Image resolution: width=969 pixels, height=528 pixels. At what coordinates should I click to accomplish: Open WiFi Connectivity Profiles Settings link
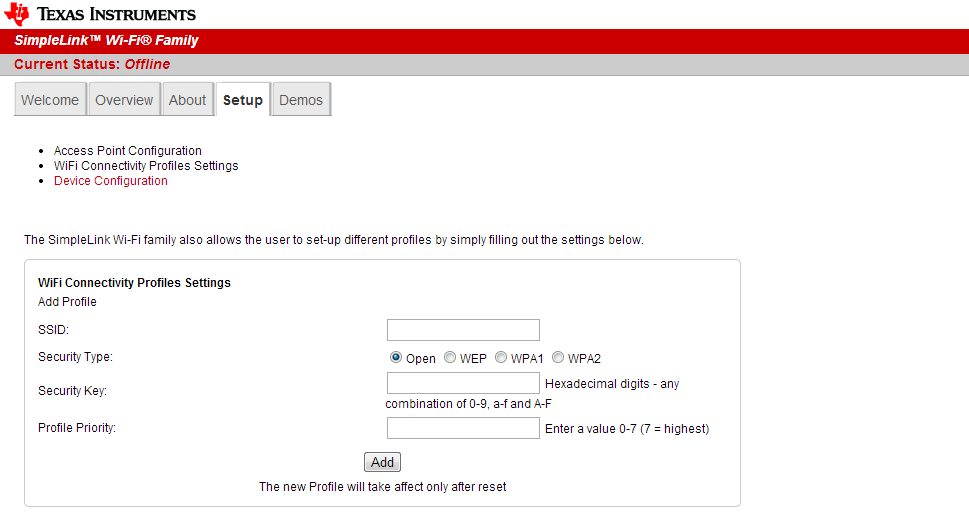[x=146, y=166]
